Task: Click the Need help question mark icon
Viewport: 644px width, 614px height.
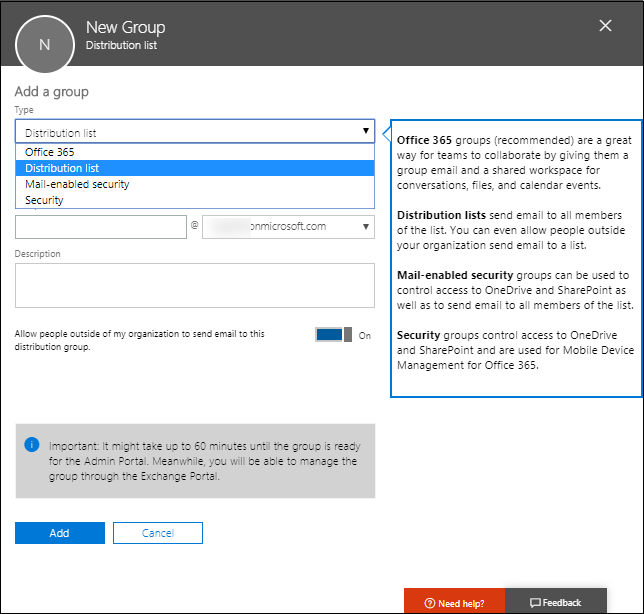Action: (x=430, y=603)
